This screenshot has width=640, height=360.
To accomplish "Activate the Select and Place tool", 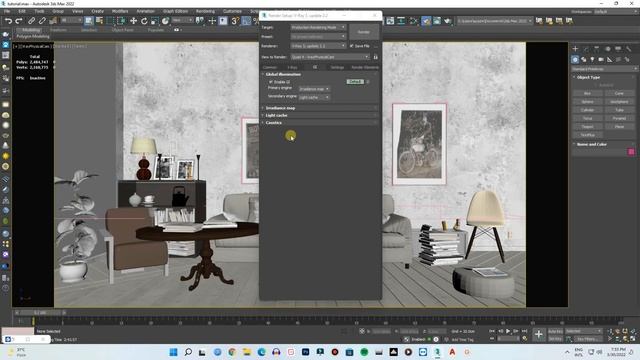I will tap(165, 21).
